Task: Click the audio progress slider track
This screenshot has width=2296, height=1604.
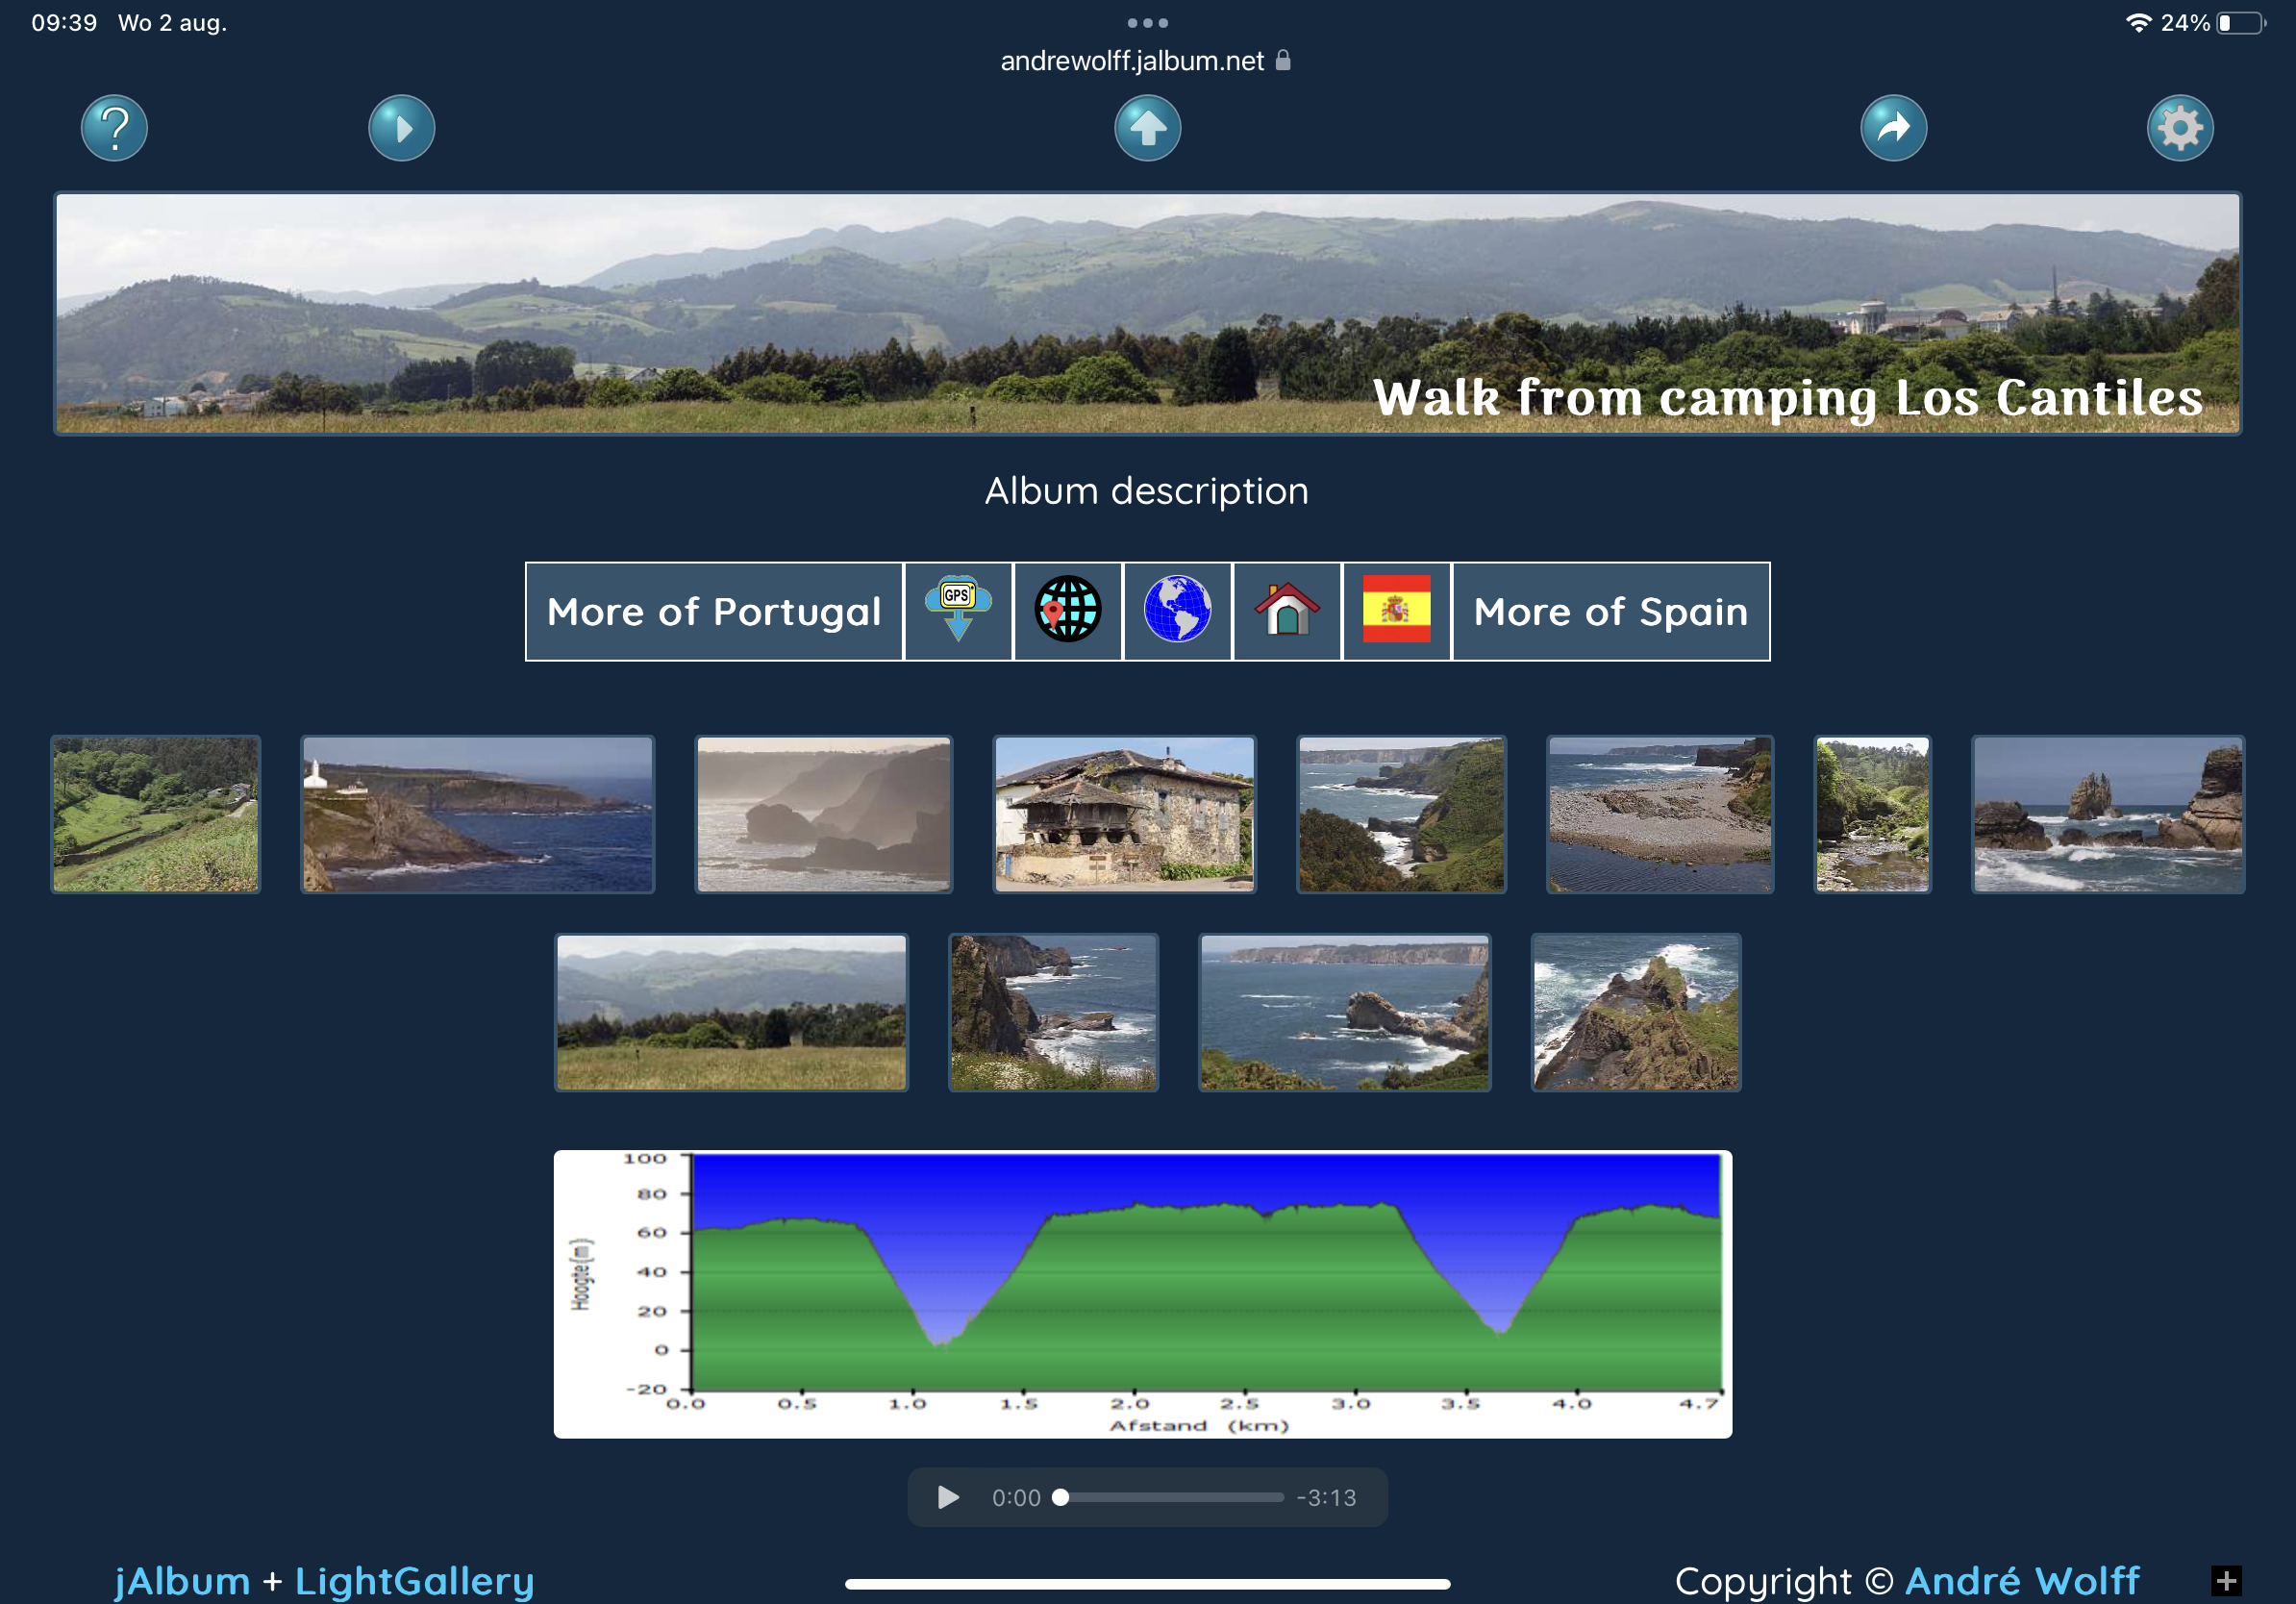Action: pyautogui.click(x=1170, y=1497)
